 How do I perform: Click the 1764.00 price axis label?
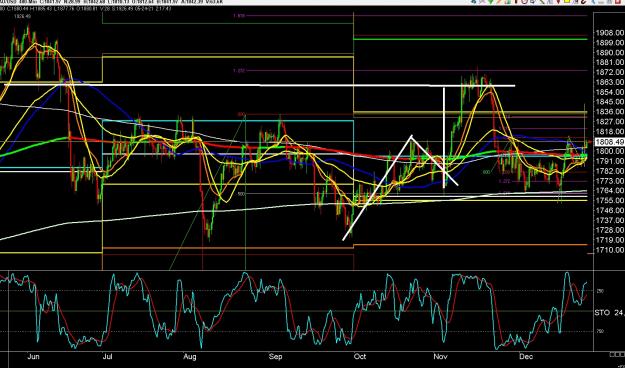(x=610, y=191)
